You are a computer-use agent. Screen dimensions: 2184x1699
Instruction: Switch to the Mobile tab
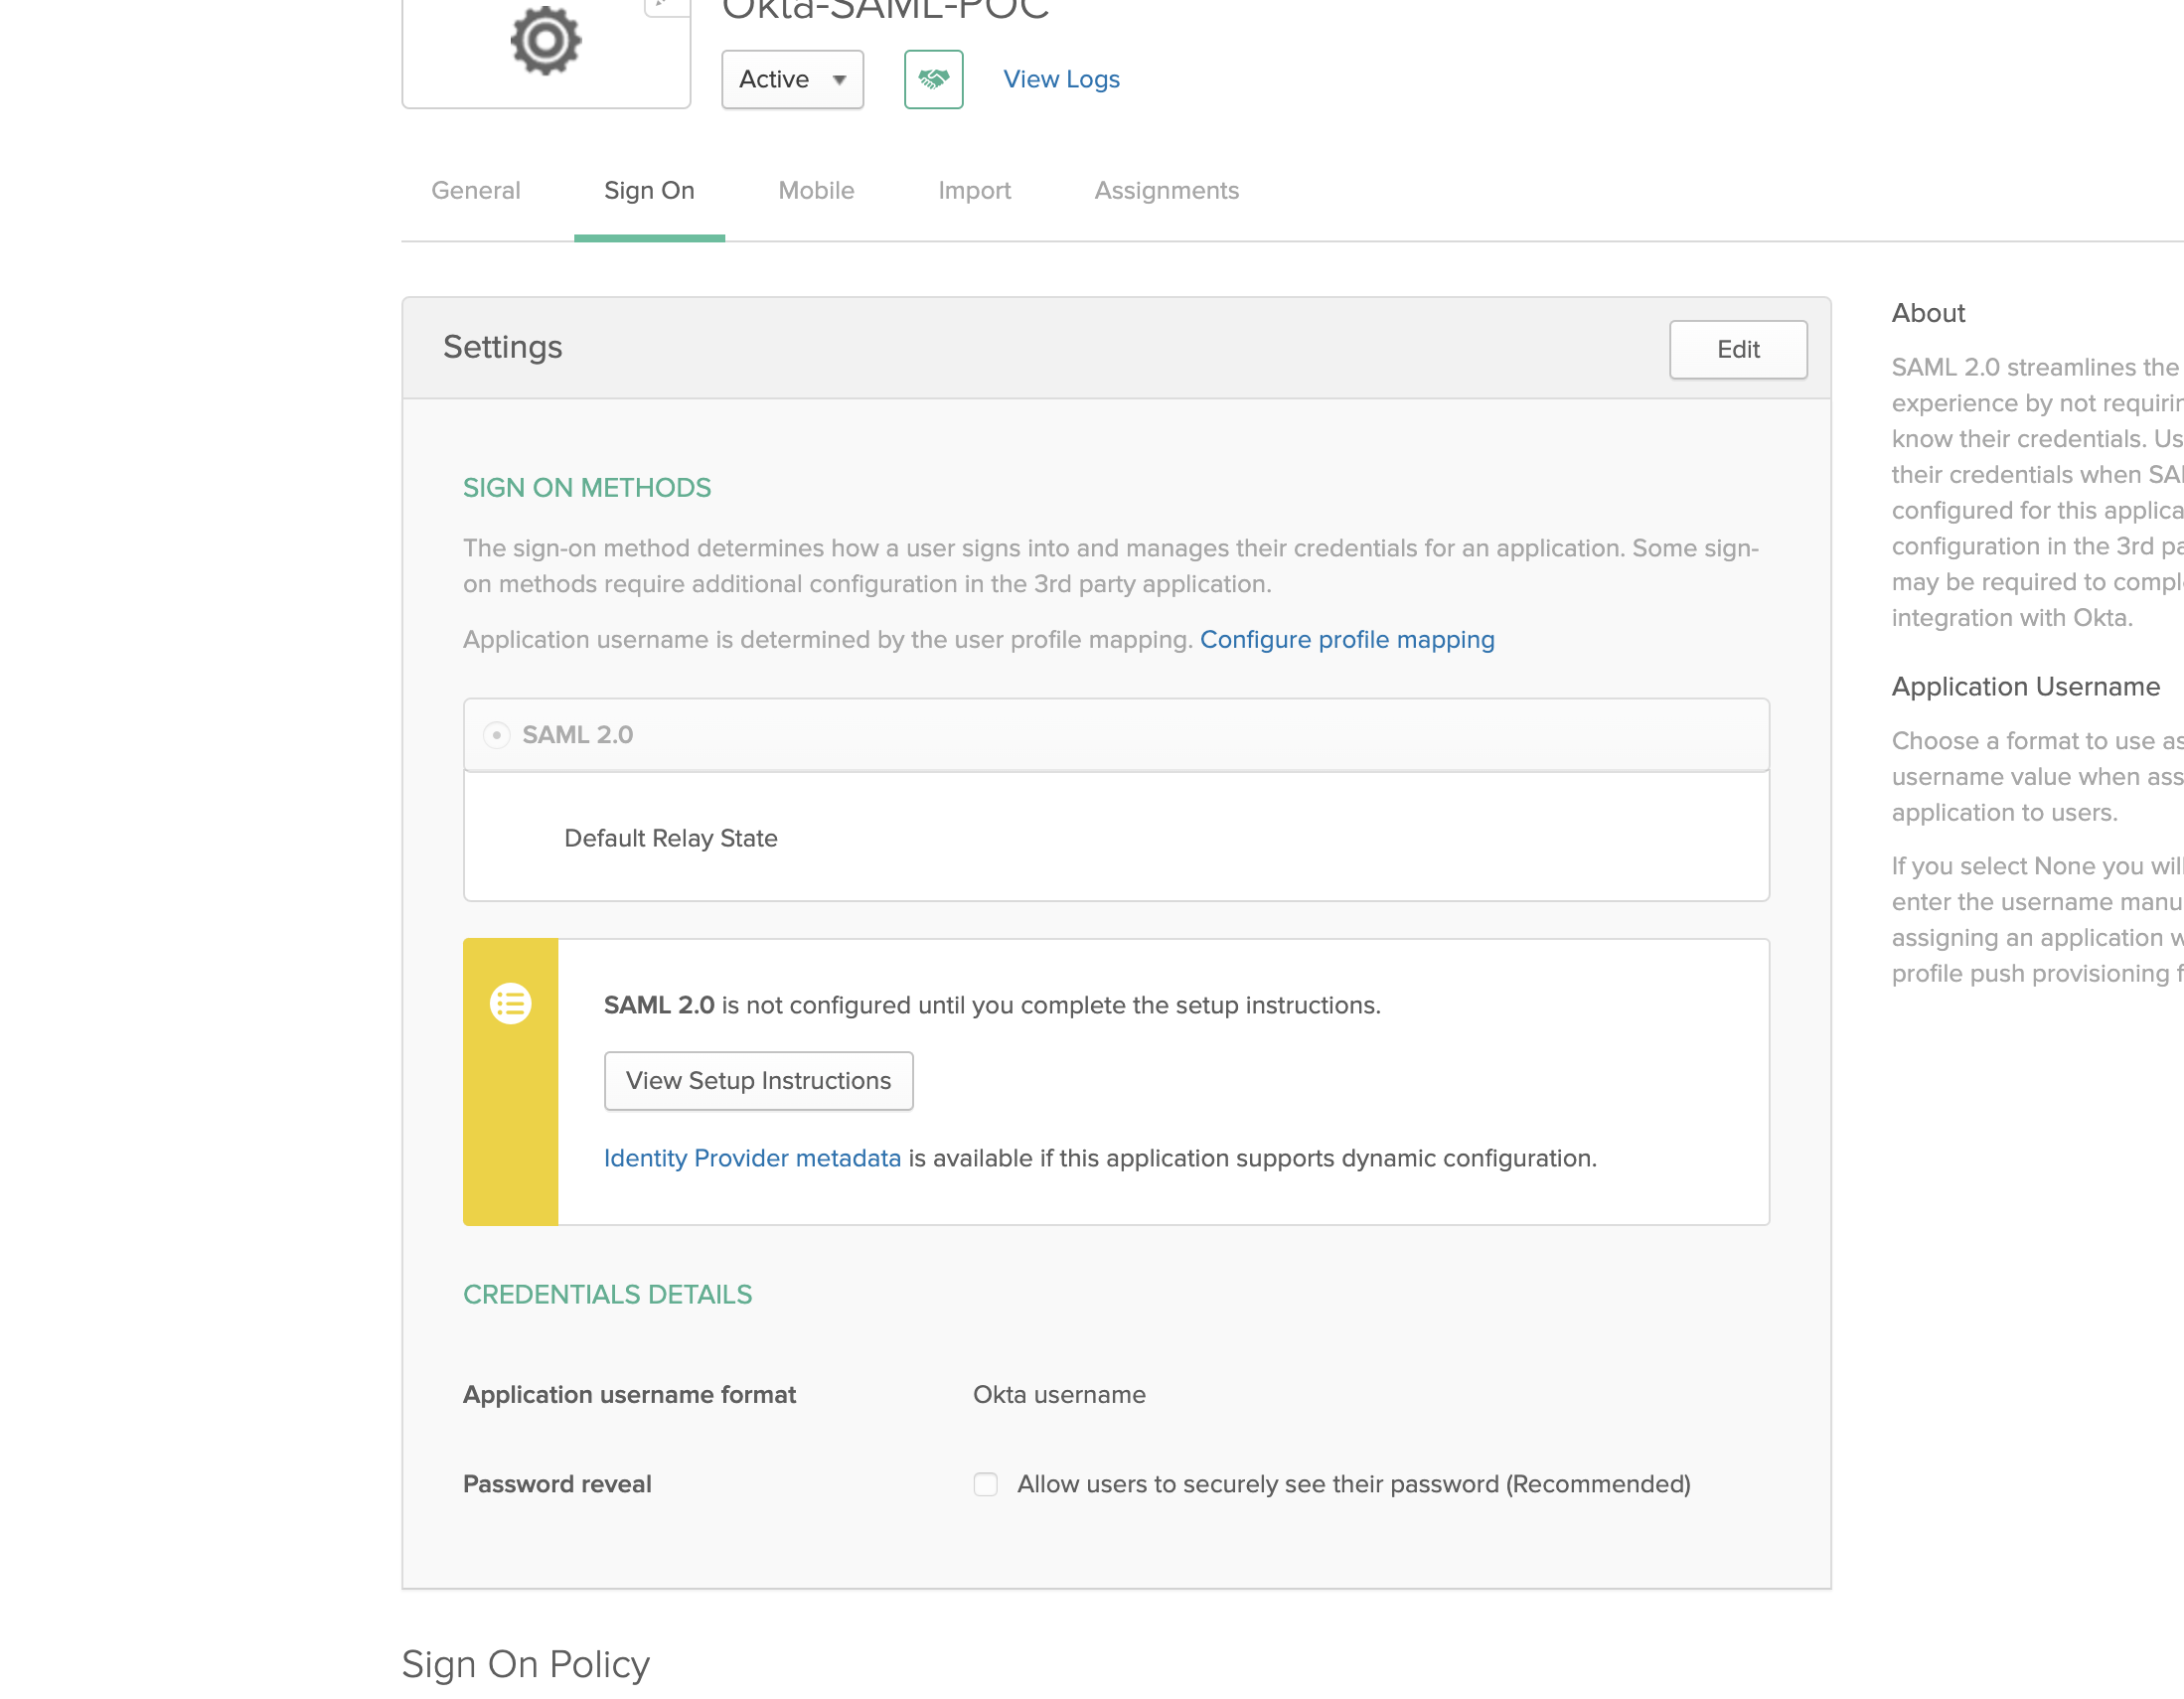coord(816,190)
